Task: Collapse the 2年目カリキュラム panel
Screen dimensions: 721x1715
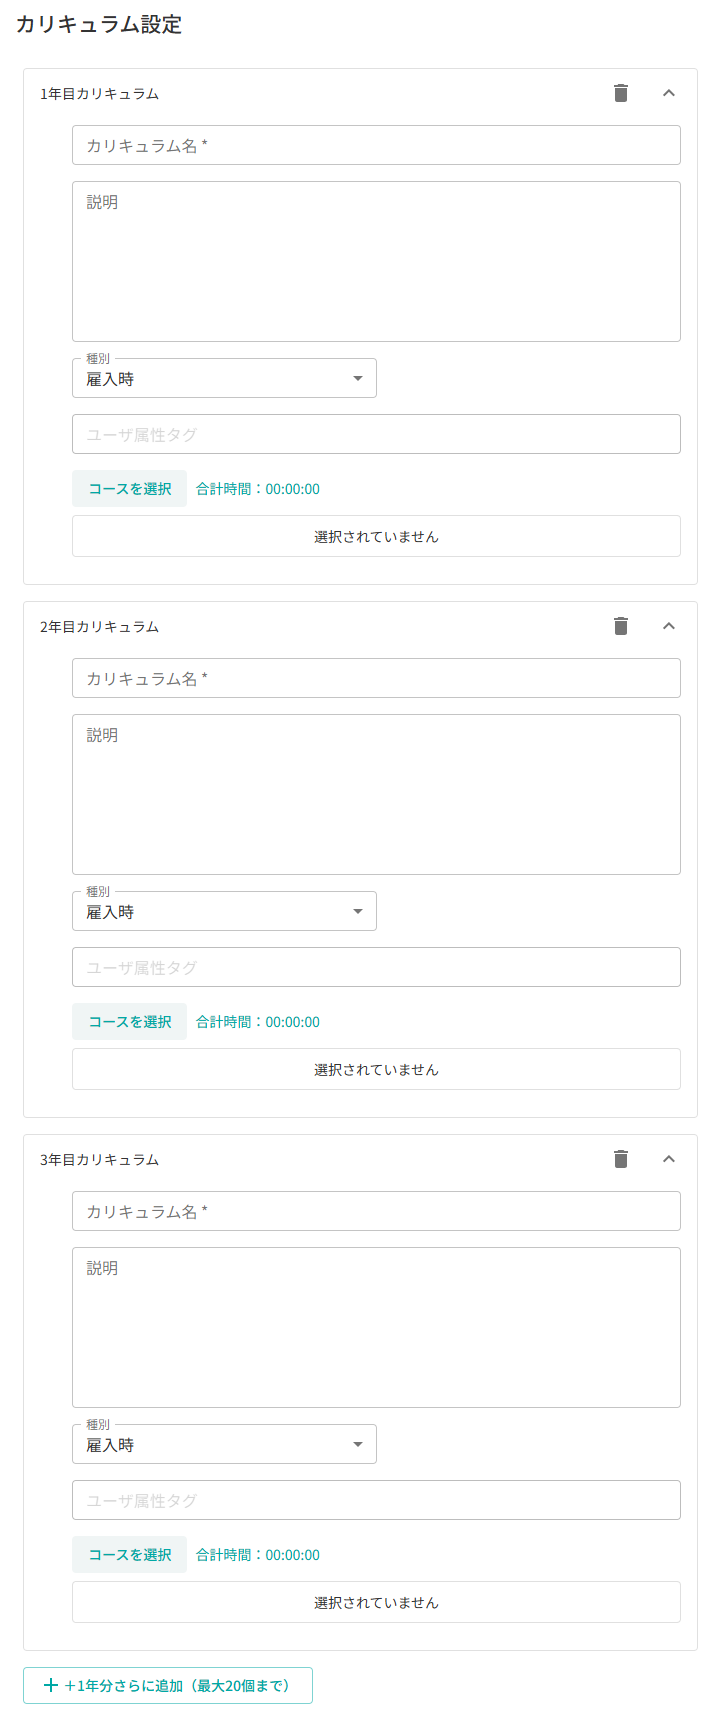Action: 669,626
